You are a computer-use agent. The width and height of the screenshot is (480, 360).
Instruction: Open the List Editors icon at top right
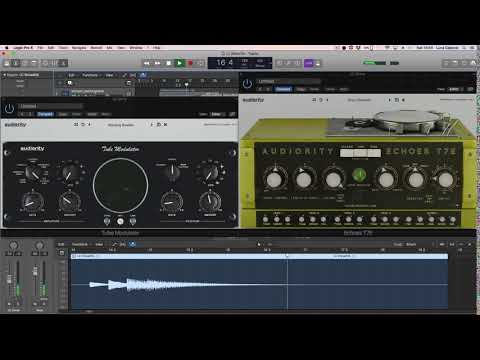tap(446, 63)
